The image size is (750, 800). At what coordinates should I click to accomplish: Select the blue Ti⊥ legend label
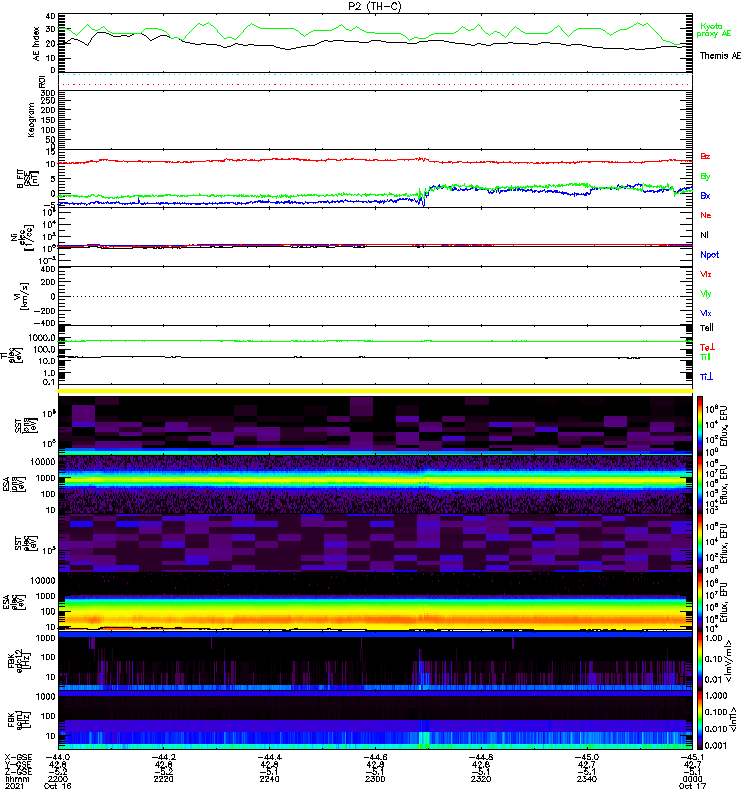coord(706,377)
